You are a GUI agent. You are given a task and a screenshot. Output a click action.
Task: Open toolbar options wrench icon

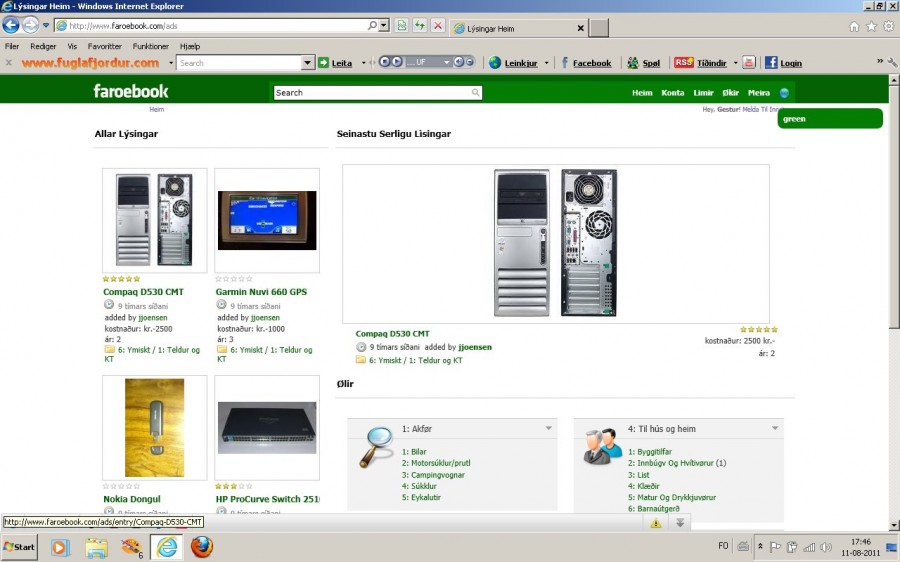point(892,62)
